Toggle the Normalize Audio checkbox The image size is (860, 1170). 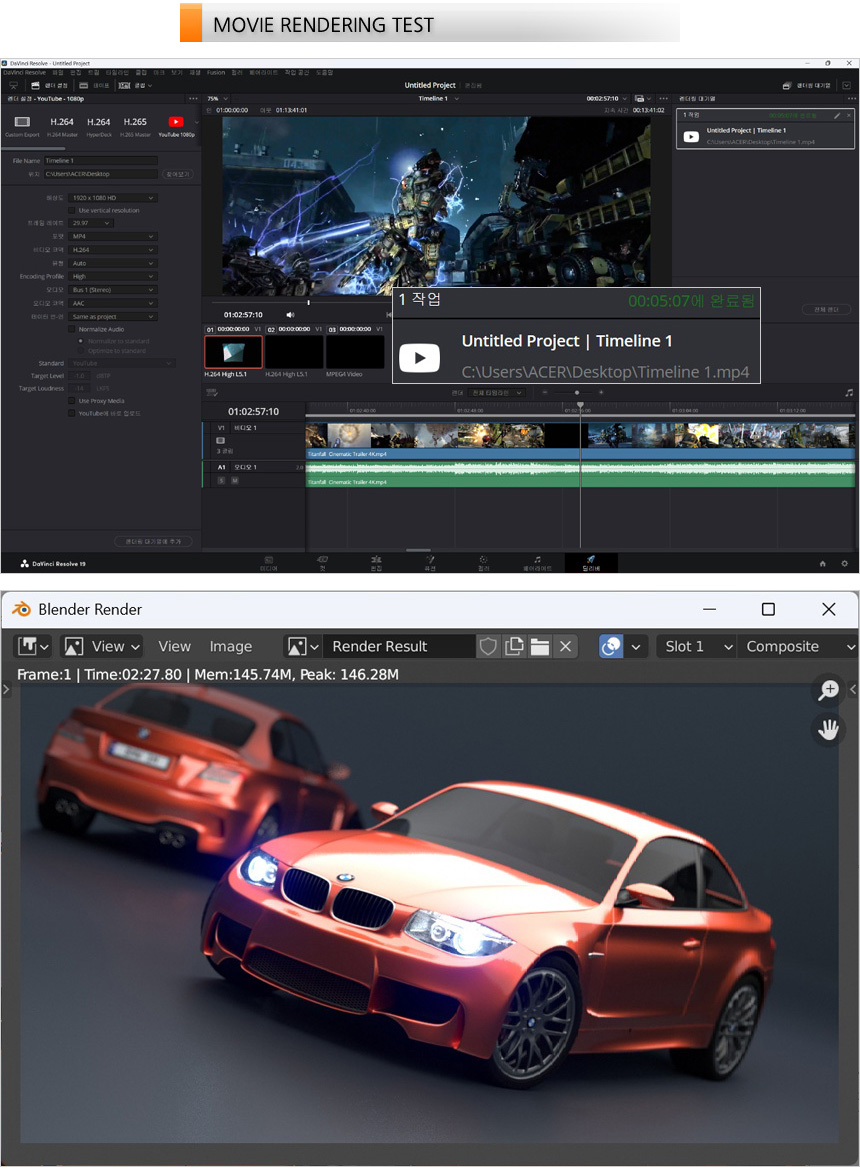click(x=73, y=329)
